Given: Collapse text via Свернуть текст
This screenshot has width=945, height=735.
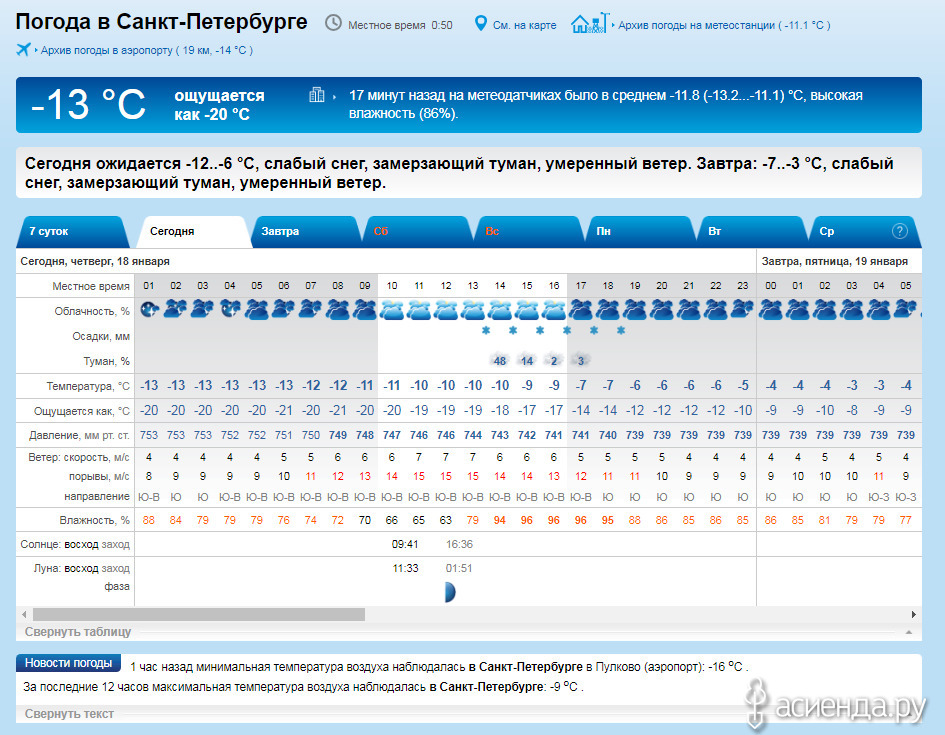Looking at the screenshot, I should (69, 713).
